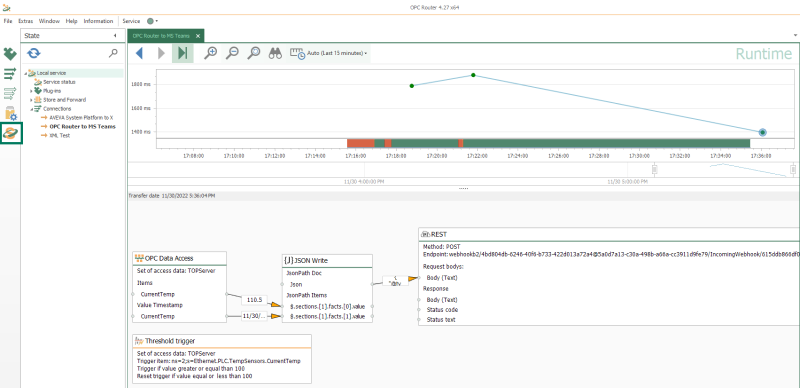Click $.sections.[1].facts.[1].value item
Viewport: 800px width, 388px height.
tap(328, 317)
